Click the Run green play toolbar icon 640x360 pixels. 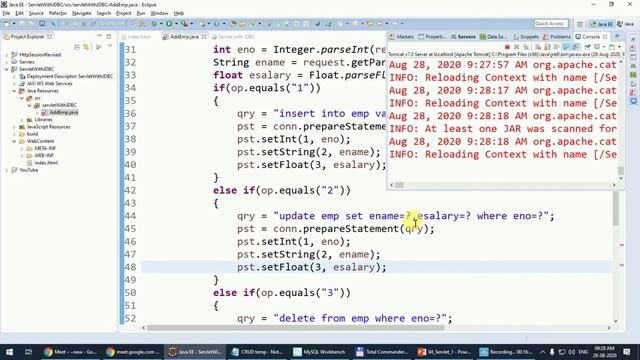[169, 24]
